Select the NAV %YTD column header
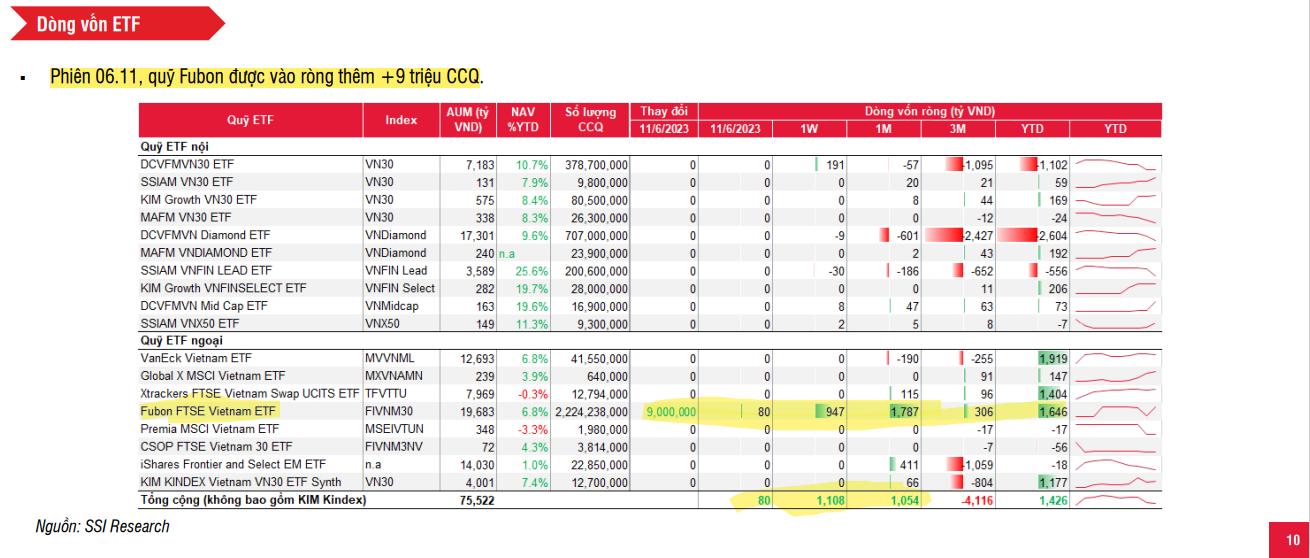 coord(523,120)
